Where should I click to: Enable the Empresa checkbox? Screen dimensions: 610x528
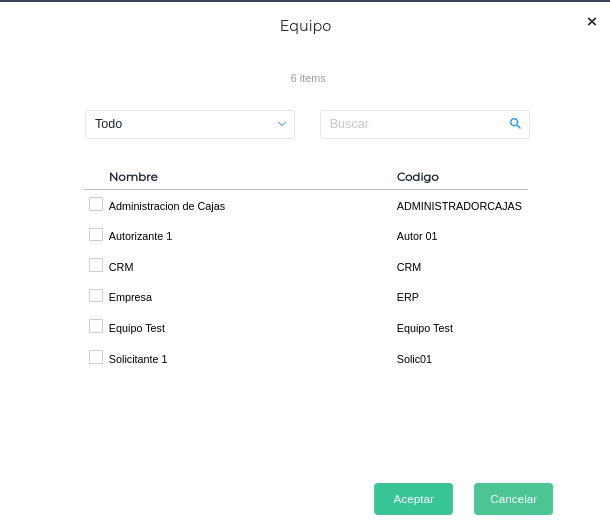[x=96, y=296]
